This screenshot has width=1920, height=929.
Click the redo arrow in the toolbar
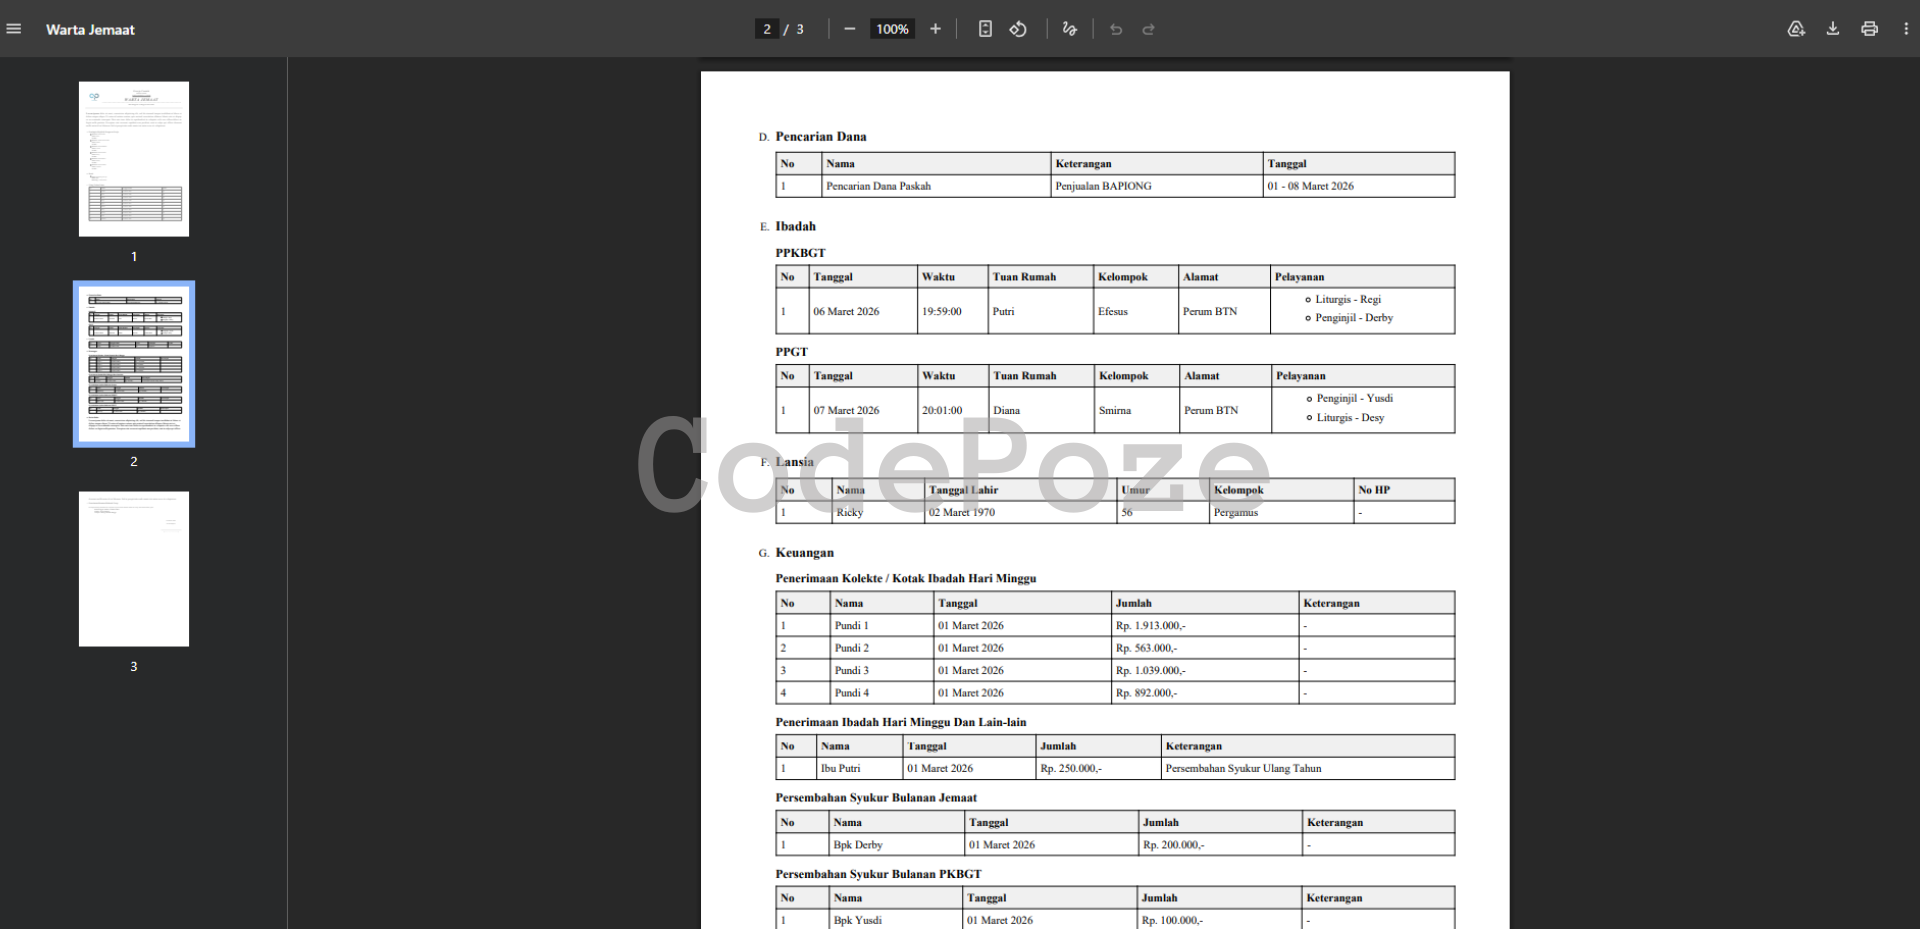coord(1149,29)
